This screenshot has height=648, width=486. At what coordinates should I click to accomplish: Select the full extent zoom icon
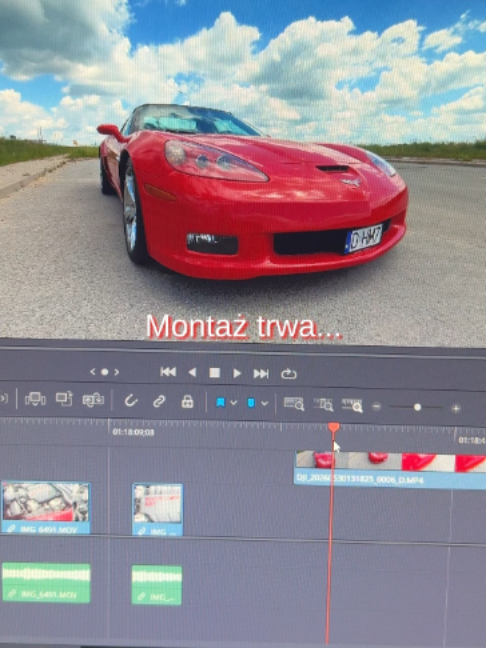[x=293, y=404]
